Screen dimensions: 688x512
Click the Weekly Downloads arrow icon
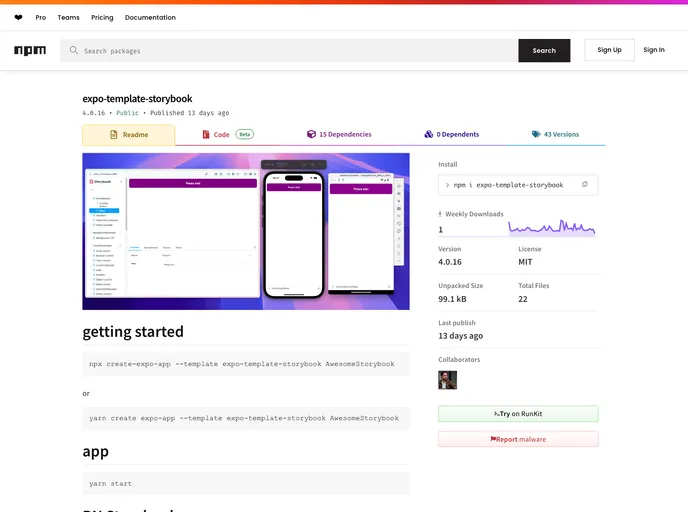(440, 214)
